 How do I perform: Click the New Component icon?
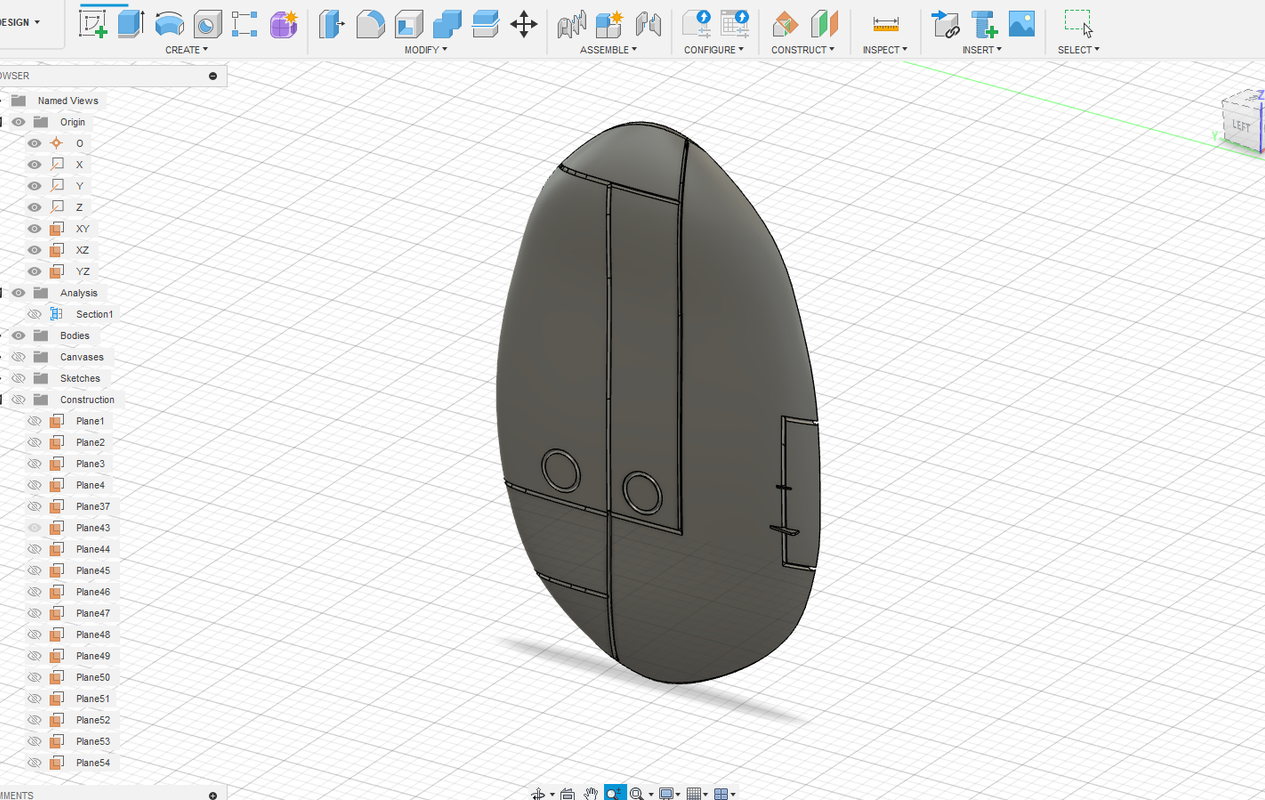coord(610,24)
